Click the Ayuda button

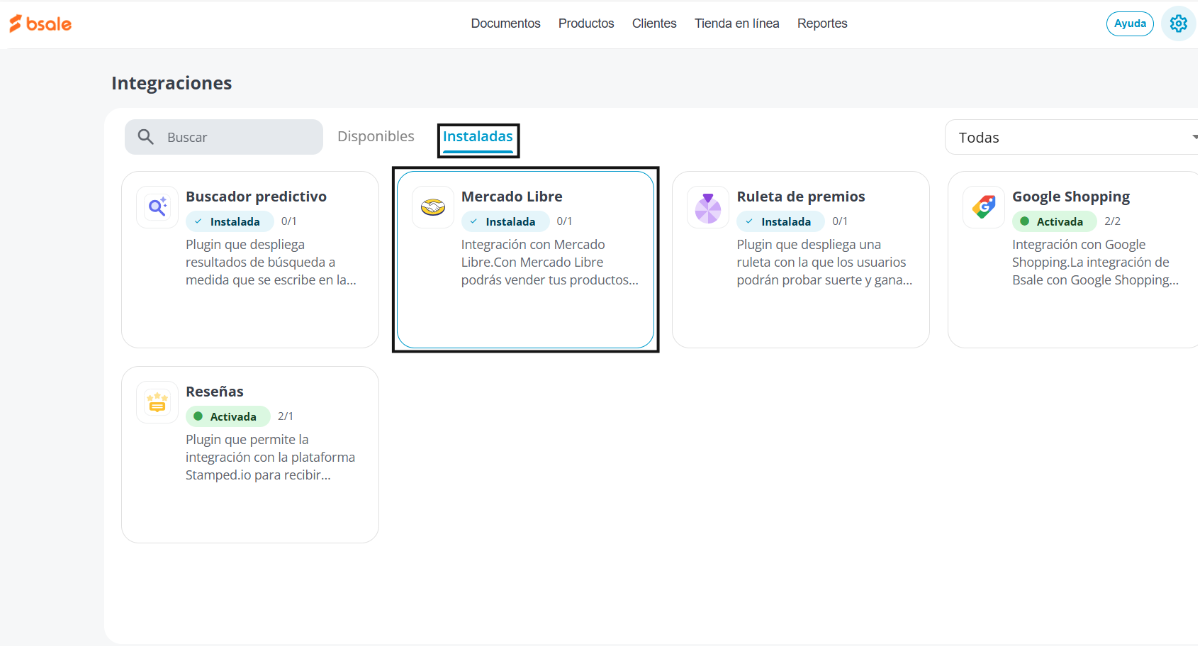click(x=1129, y=24)
